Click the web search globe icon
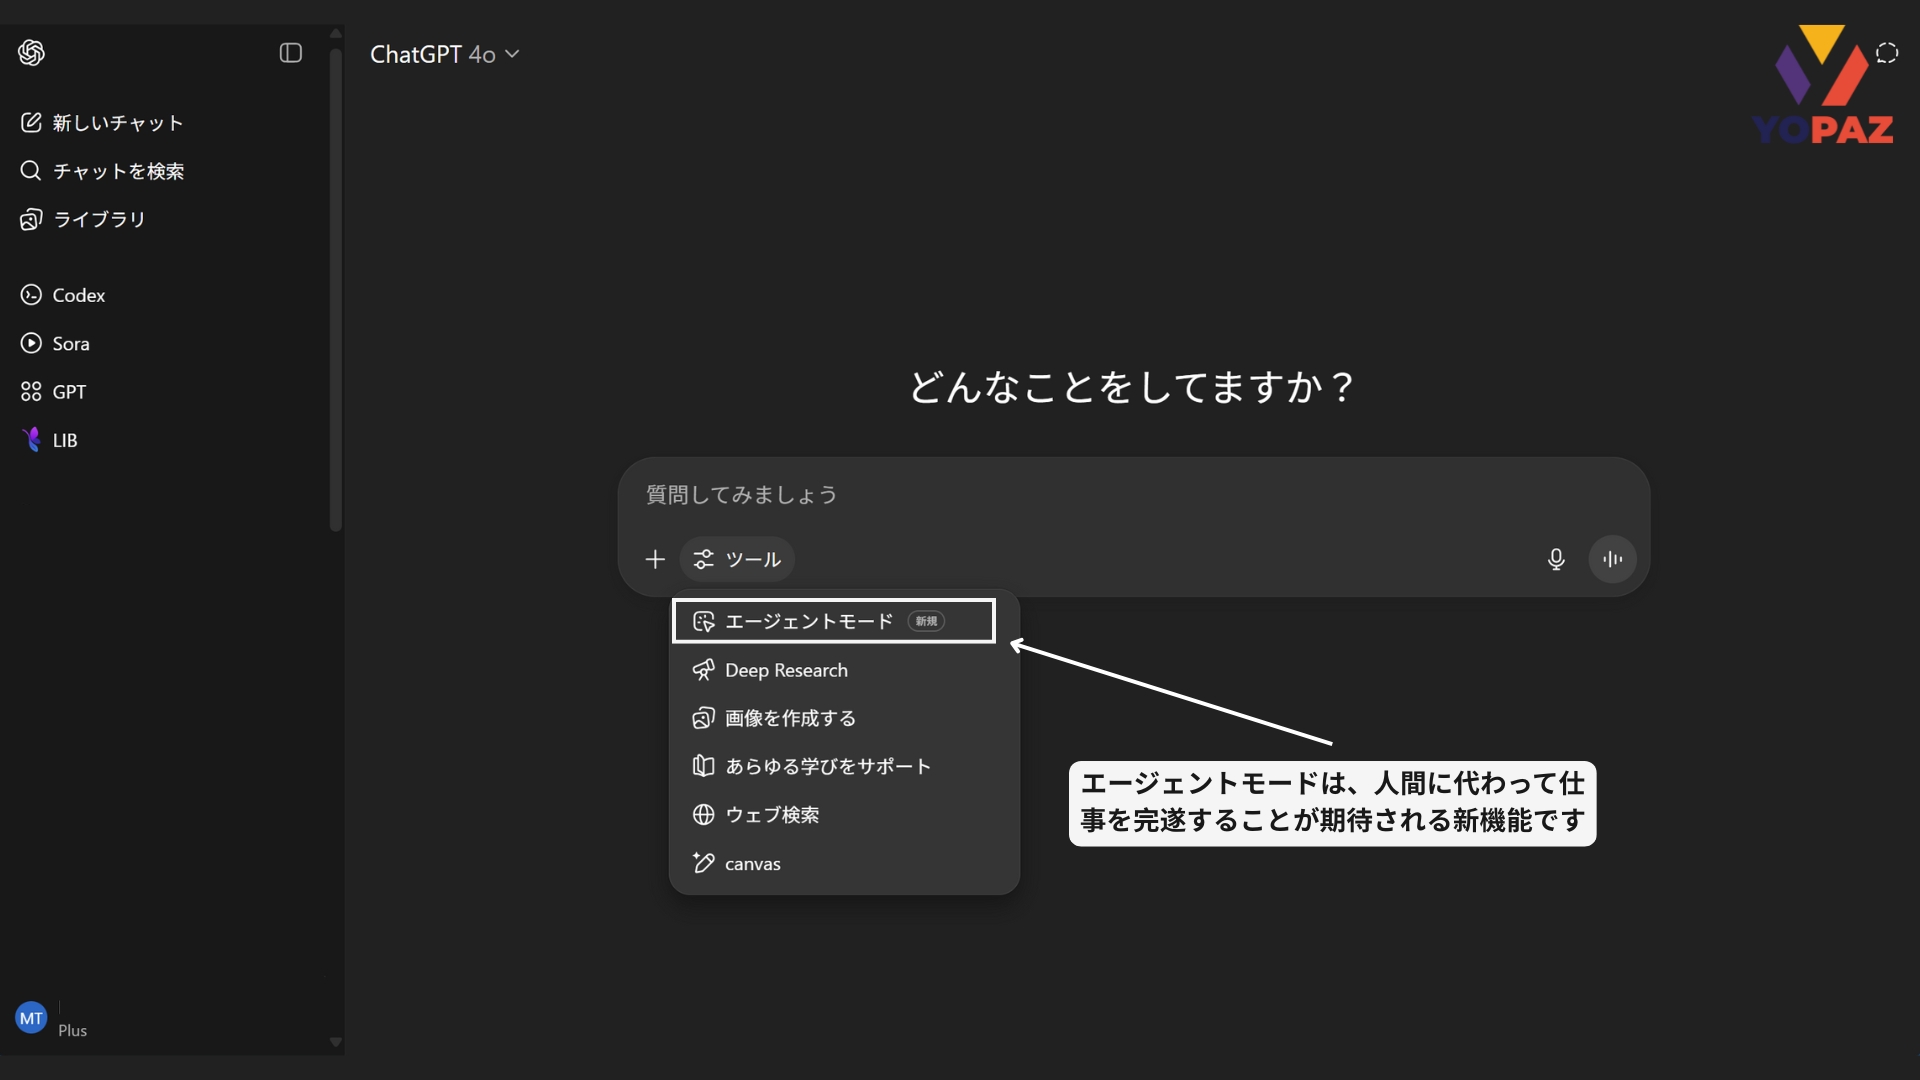 click(x=704, y=815)
